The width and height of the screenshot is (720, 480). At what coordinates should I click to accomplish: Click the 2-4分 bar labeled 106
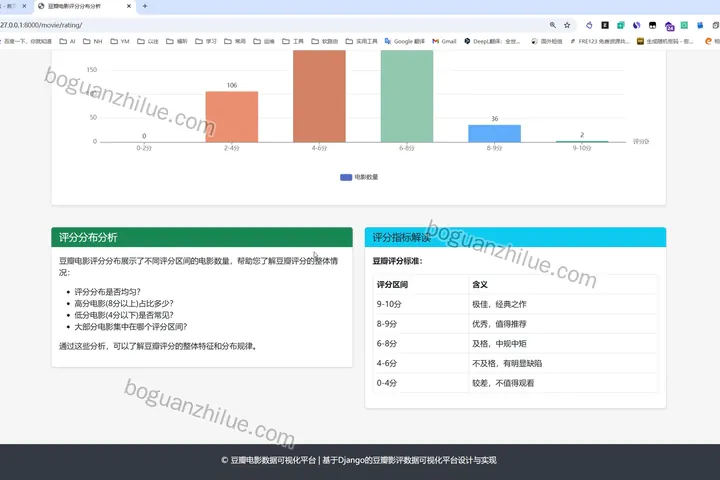[232, 117]
